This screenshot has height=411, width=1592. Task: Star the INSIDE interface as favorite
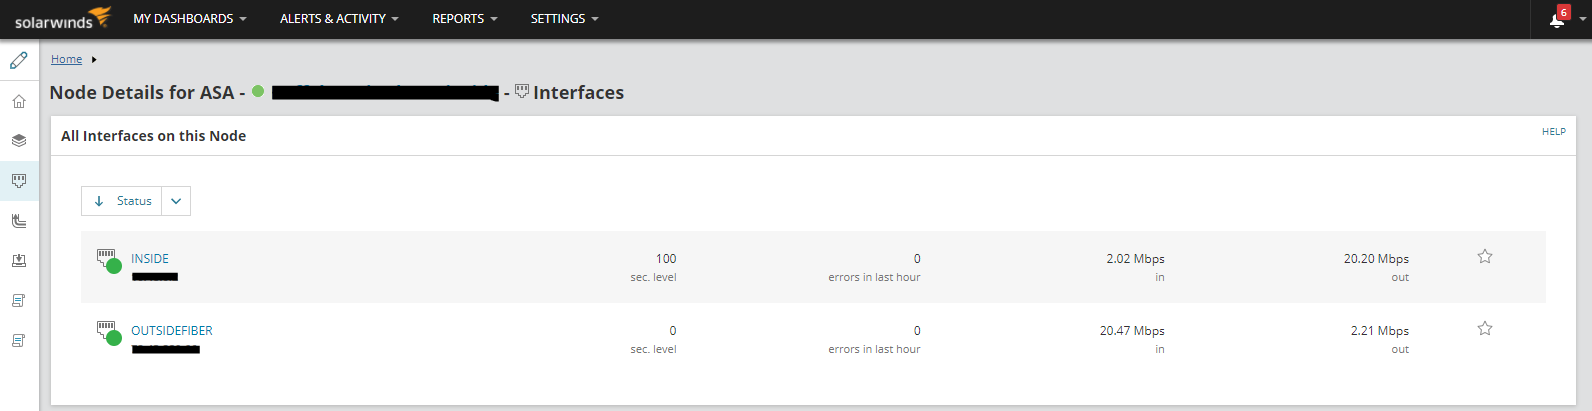pos(1485,257)
